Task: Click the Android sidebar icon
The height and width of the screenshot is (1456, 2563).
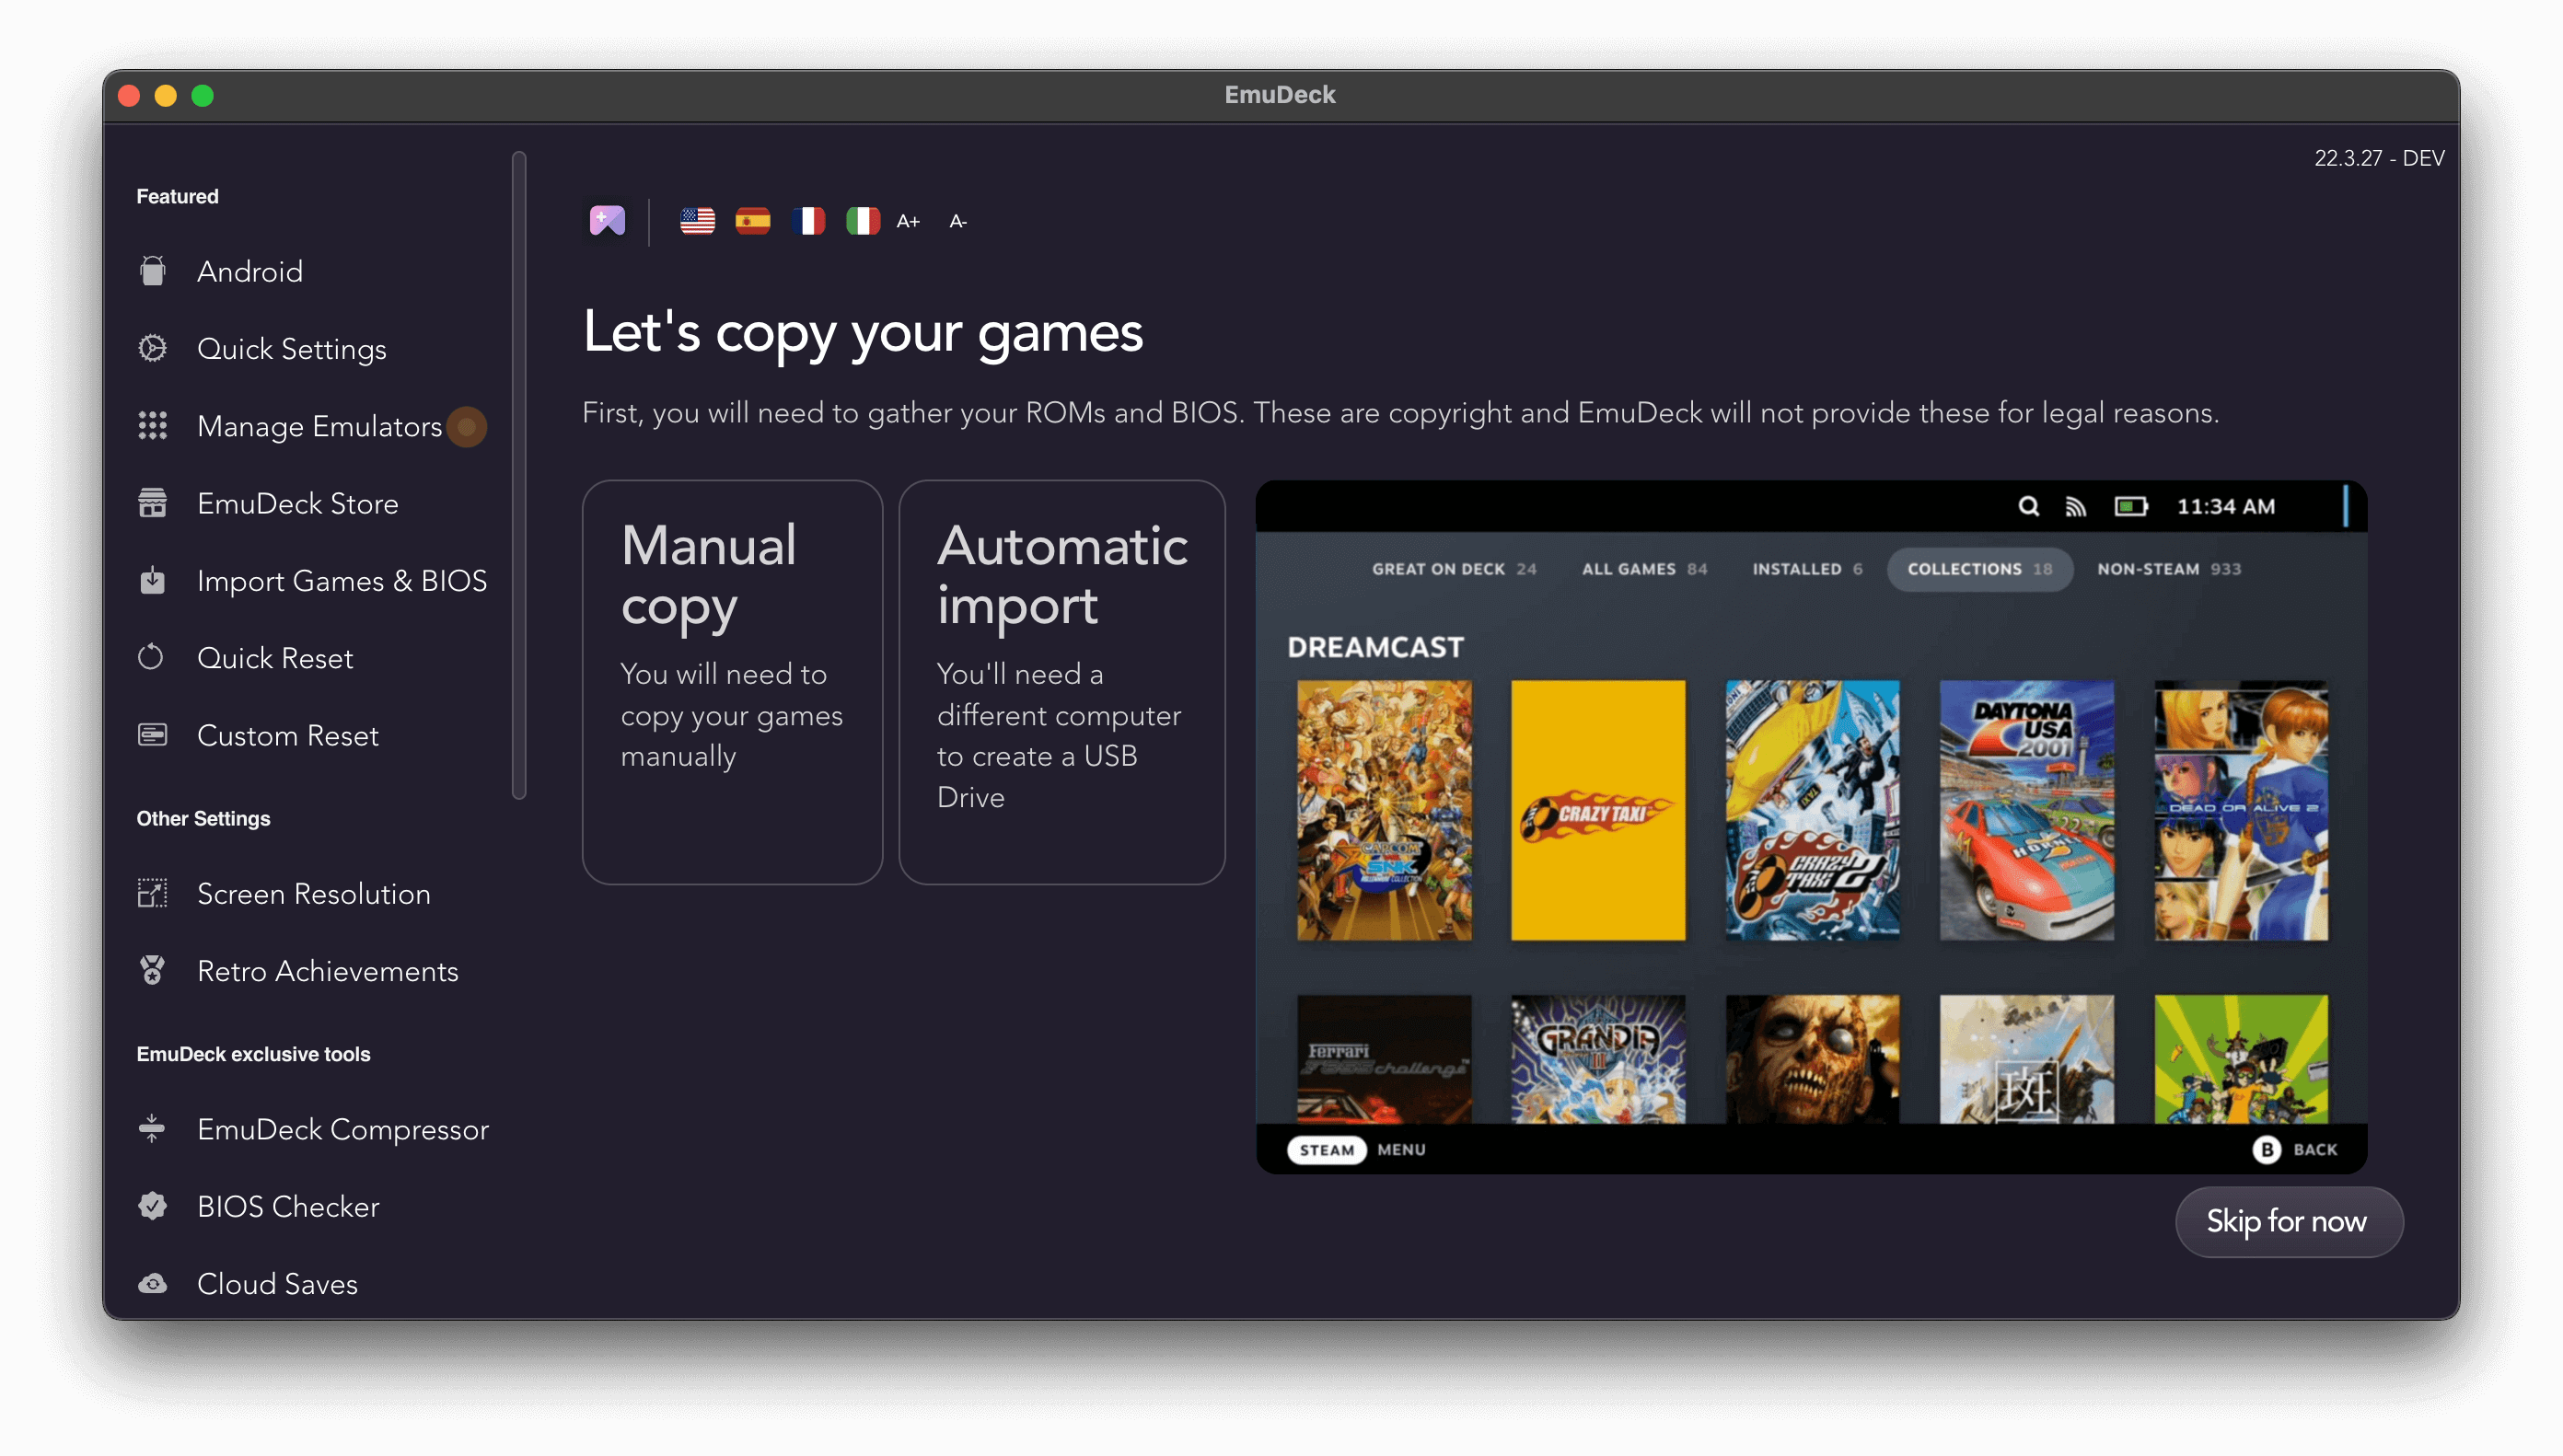Action: [x=155, y=270]
